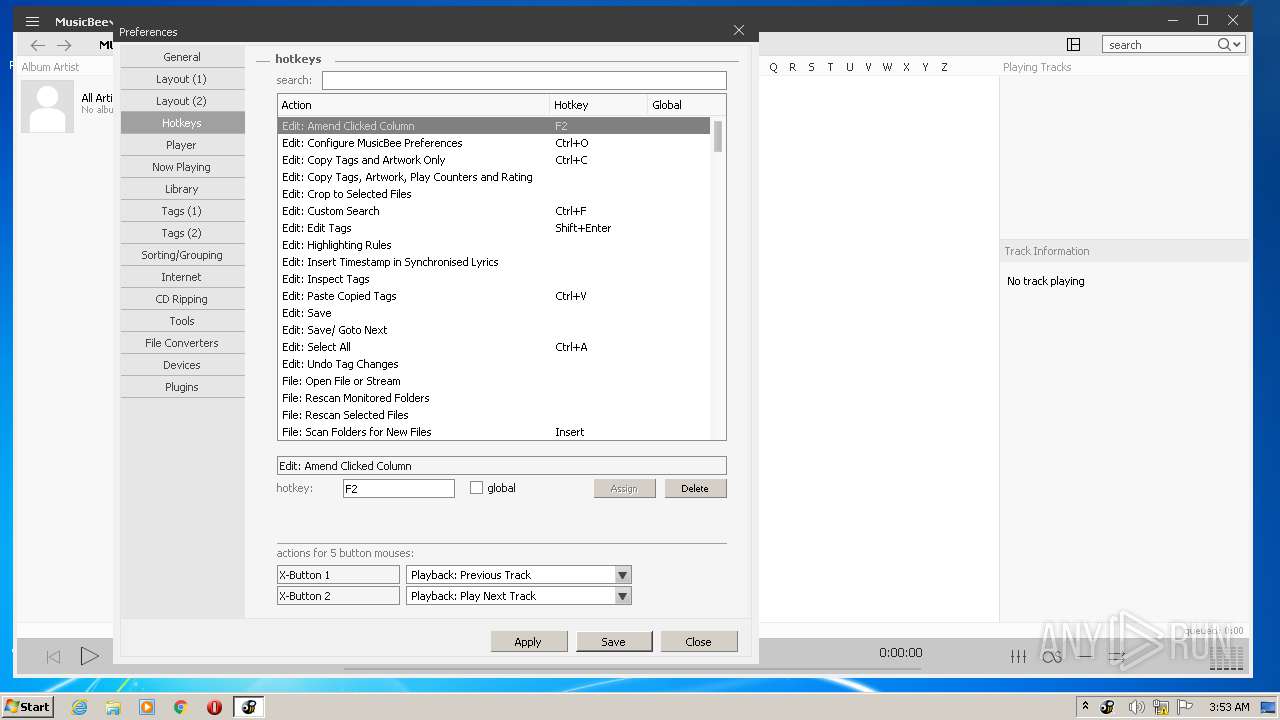This screenshot has width=1280, height=720.
Task: Open Windows Explorer folder on taskbar
Action: coord(113,707)
